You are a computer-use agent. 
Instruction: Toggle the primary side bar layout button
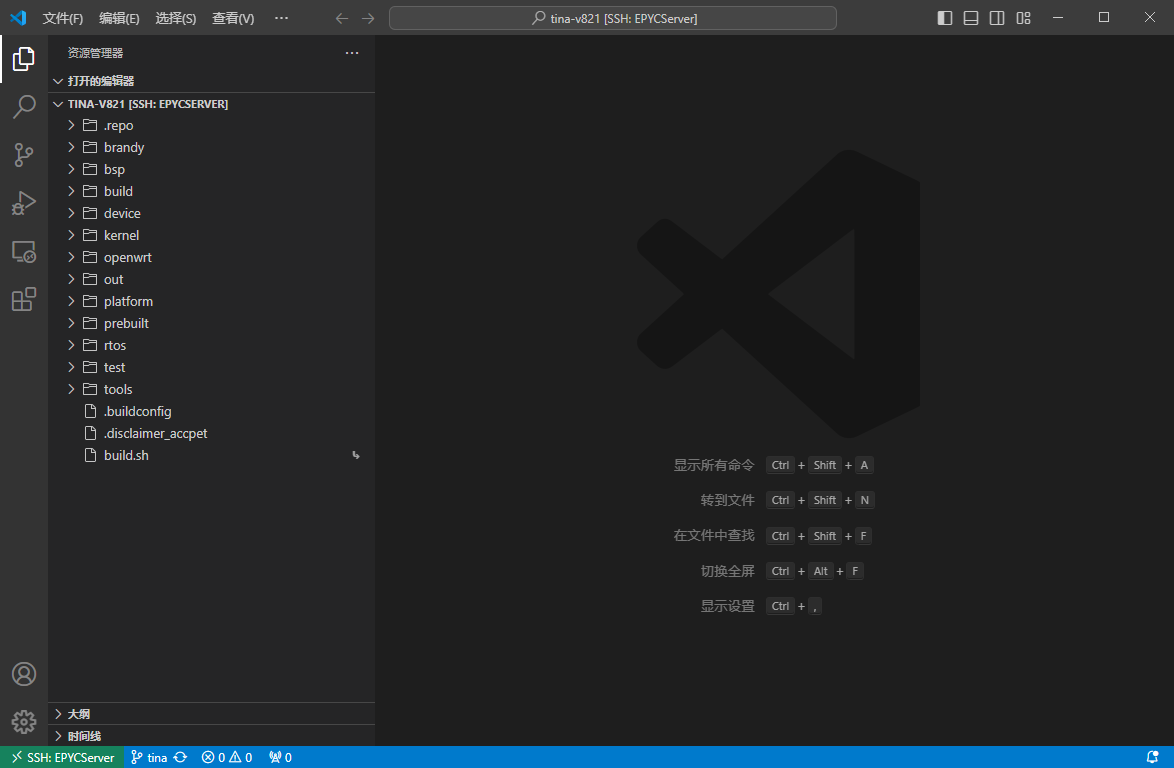[945, 18]
